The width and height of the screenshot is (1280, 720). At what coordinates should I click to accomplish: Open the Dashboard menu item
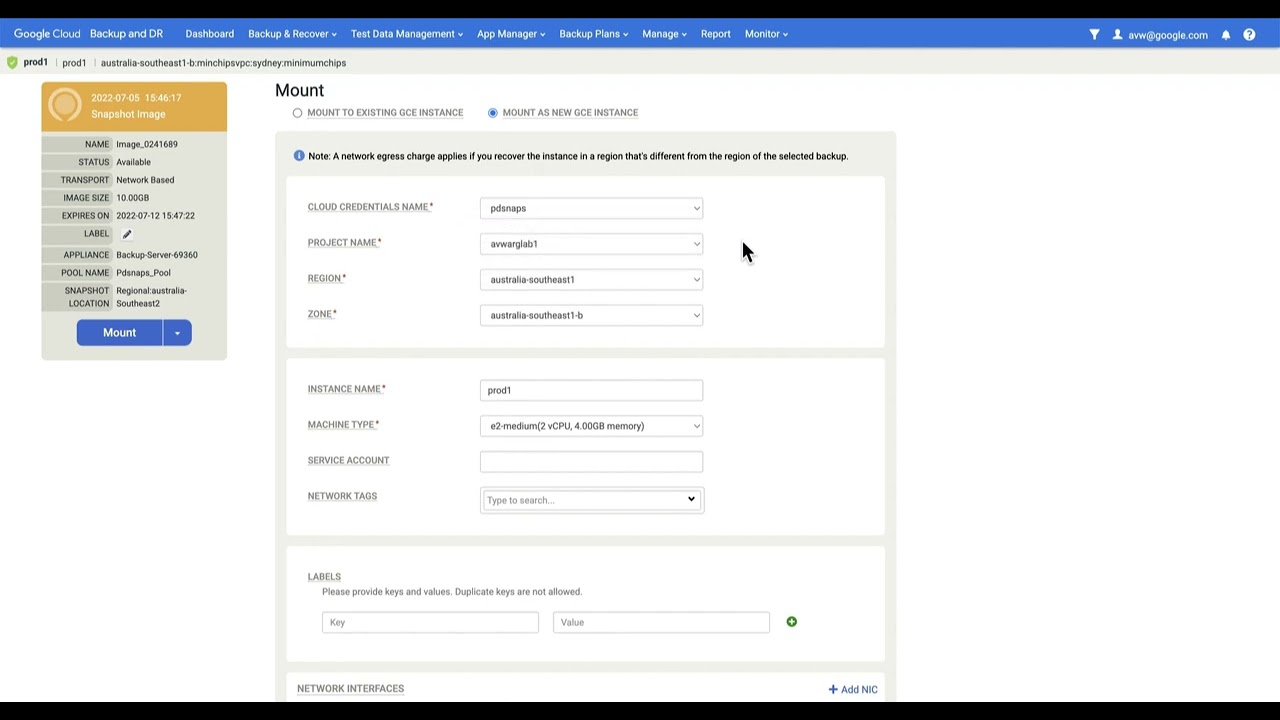tap(210, 34)
